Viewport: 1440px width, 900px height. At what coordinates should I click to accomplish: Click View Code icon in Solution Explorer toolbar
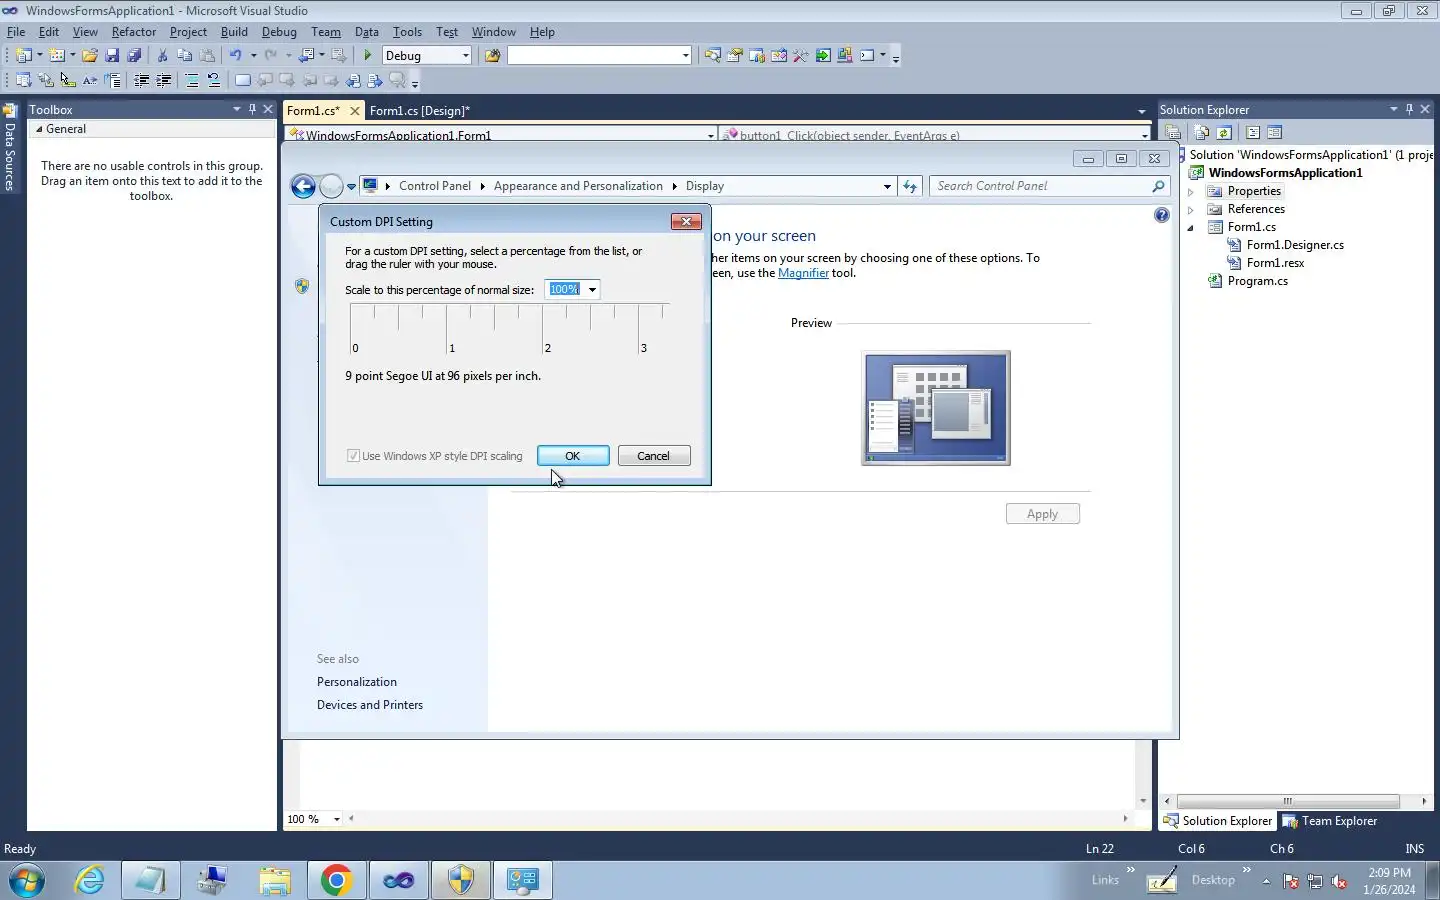pos(1252,132)
